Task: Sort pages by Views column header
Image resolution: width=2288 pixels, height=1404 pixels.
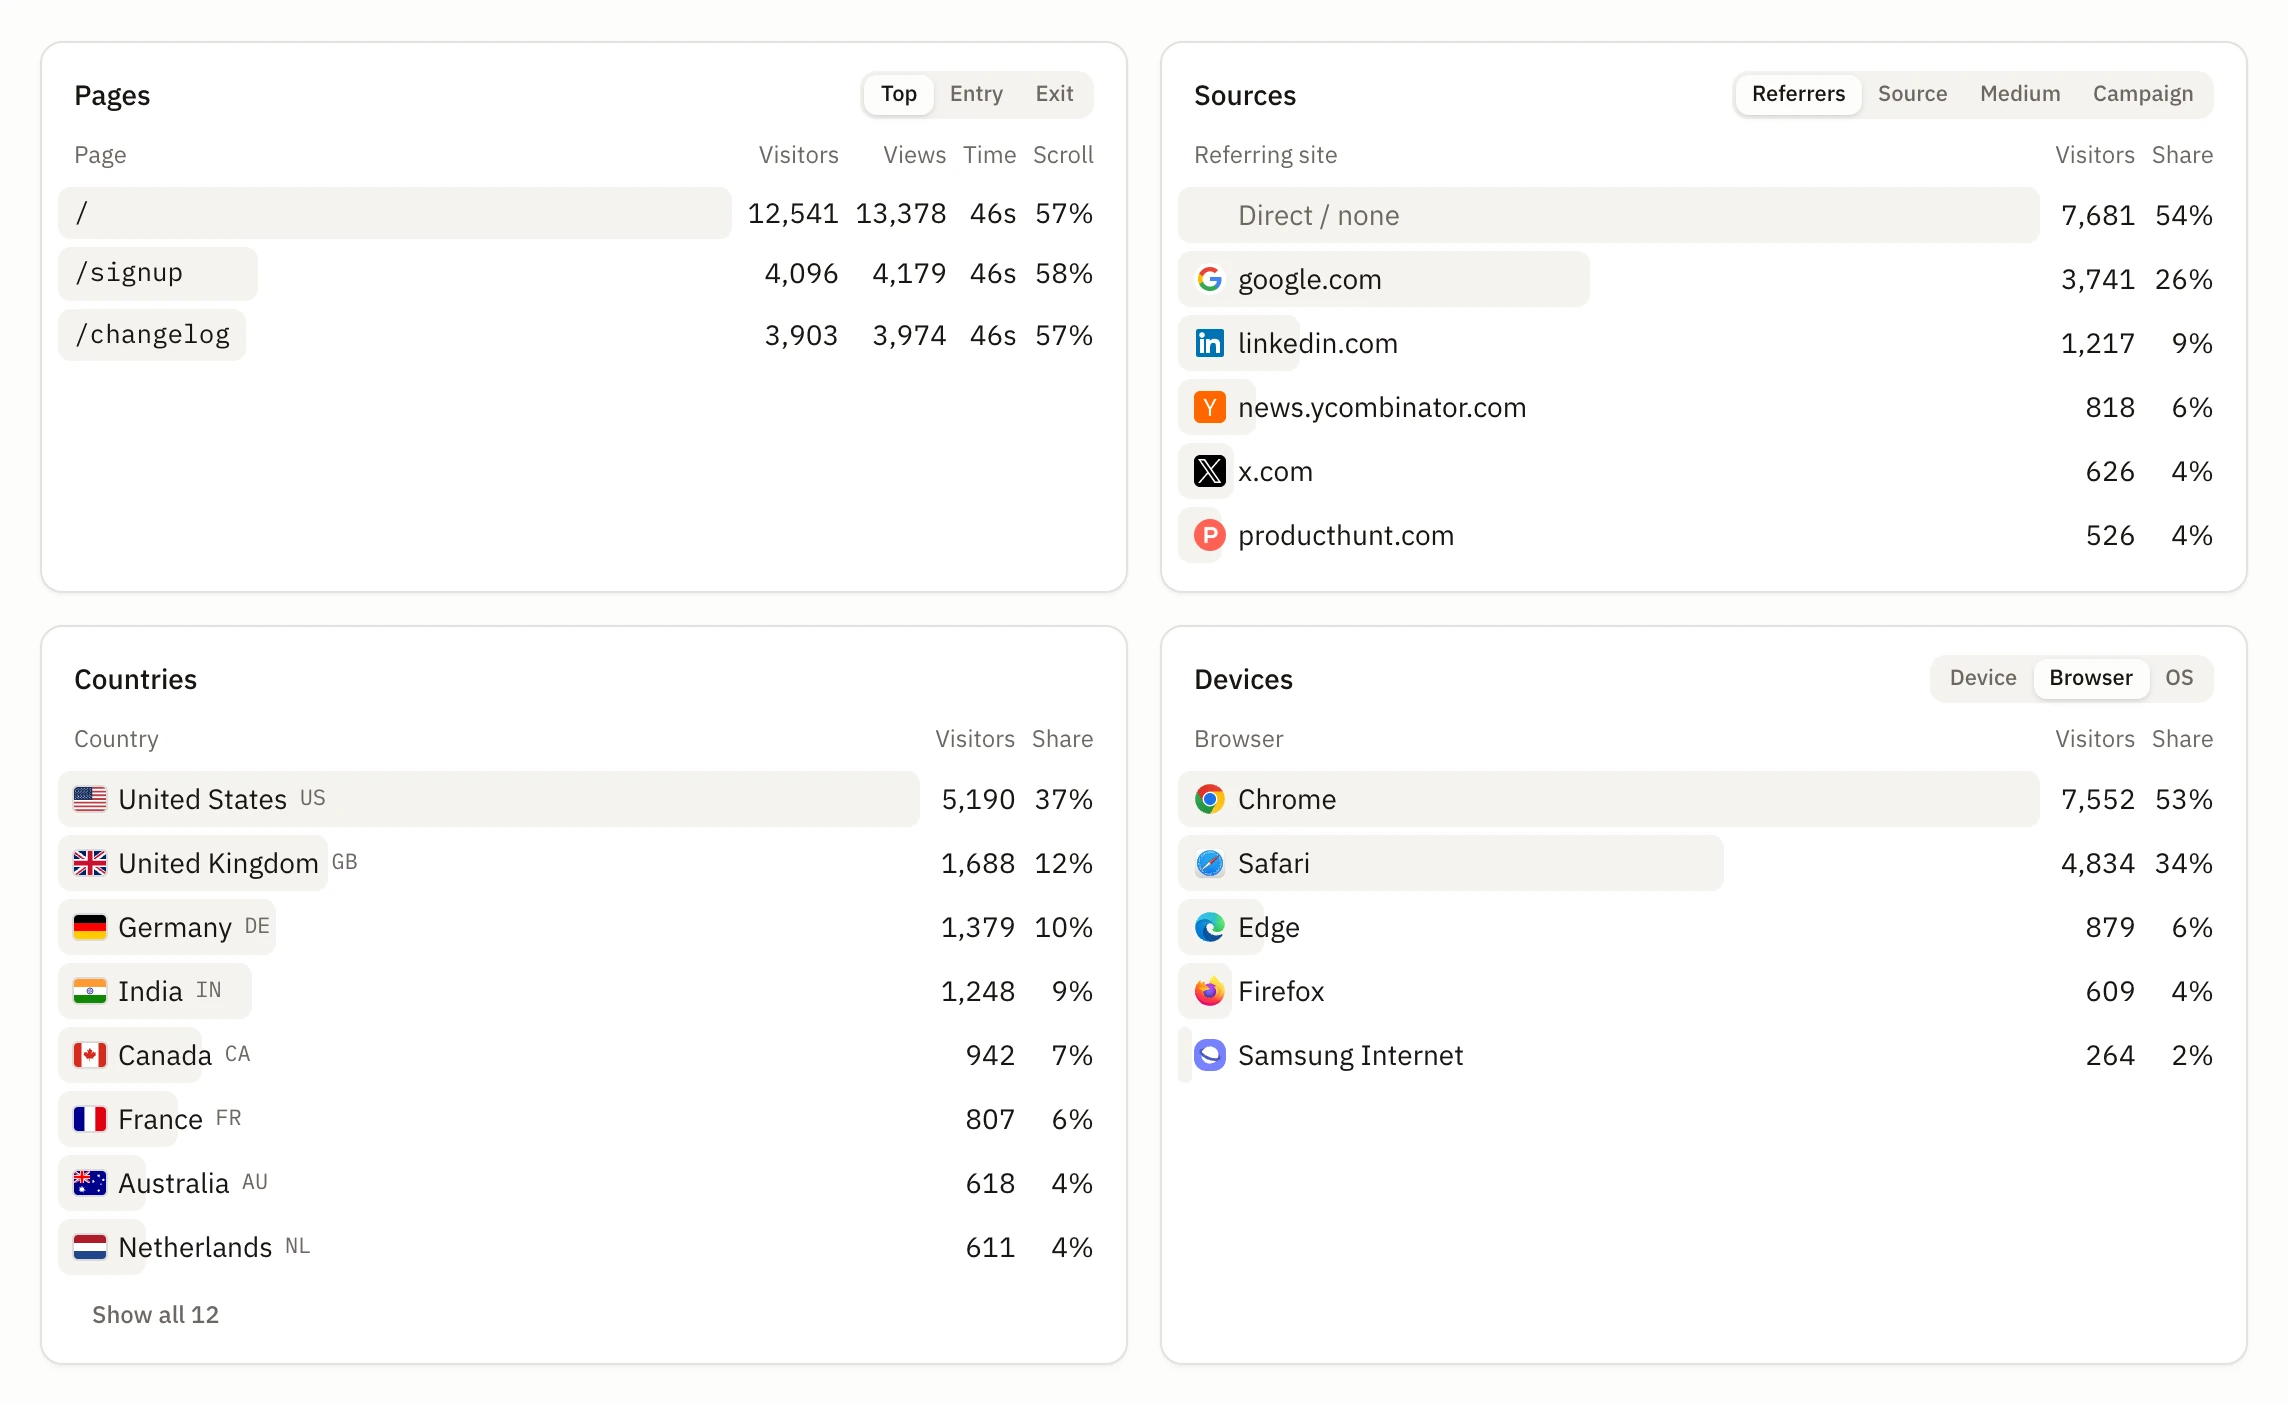Action: [914, 155]
